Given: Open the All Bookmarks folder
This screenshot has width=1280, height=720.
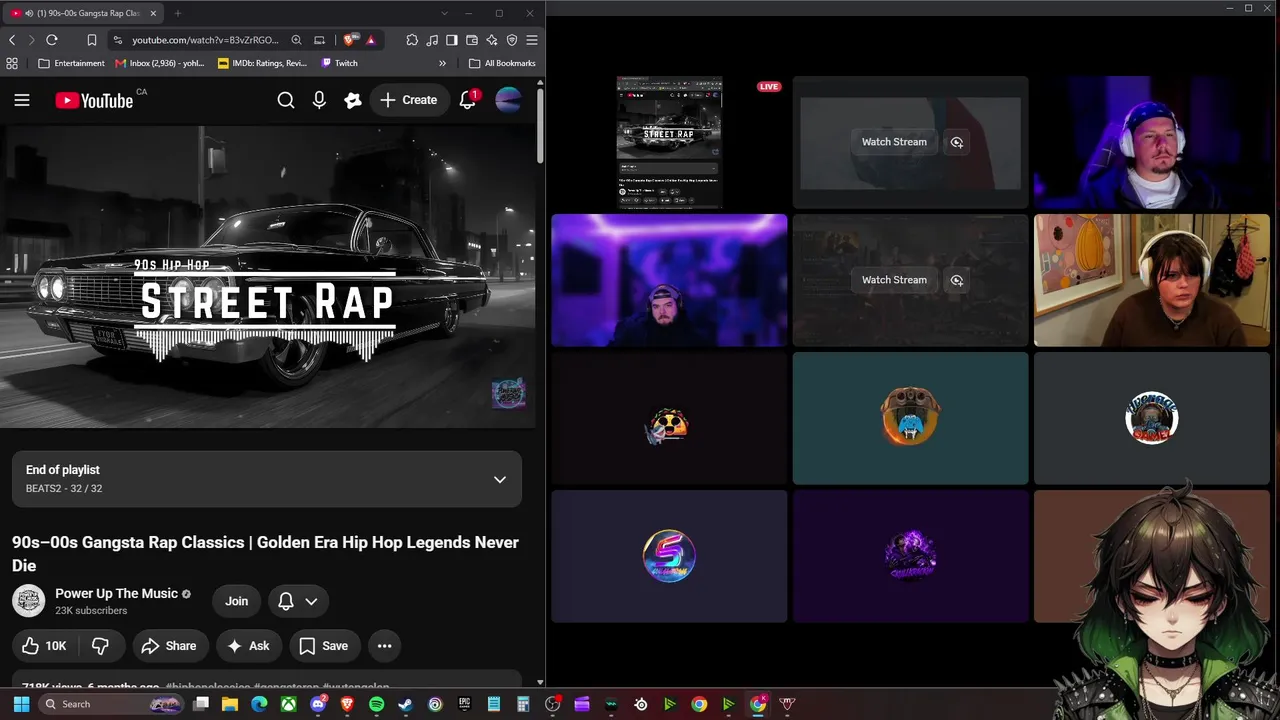Looking at the screenshot, I should point(502,63).
